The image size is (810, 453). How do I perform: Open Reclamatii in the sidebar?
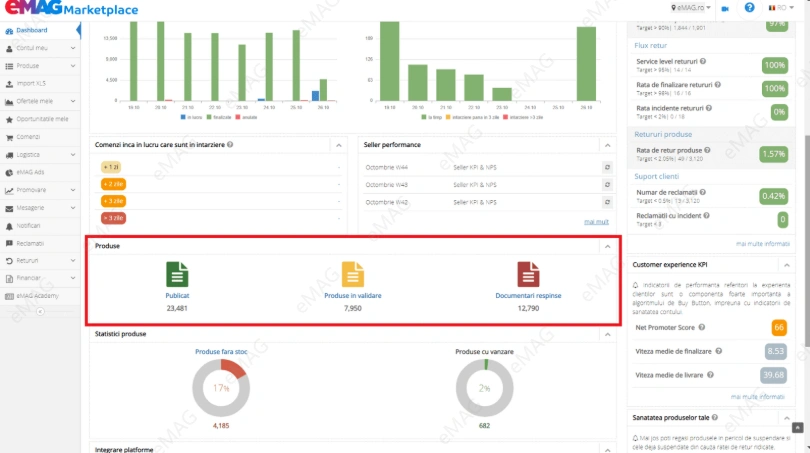click(x=30, y=243)
